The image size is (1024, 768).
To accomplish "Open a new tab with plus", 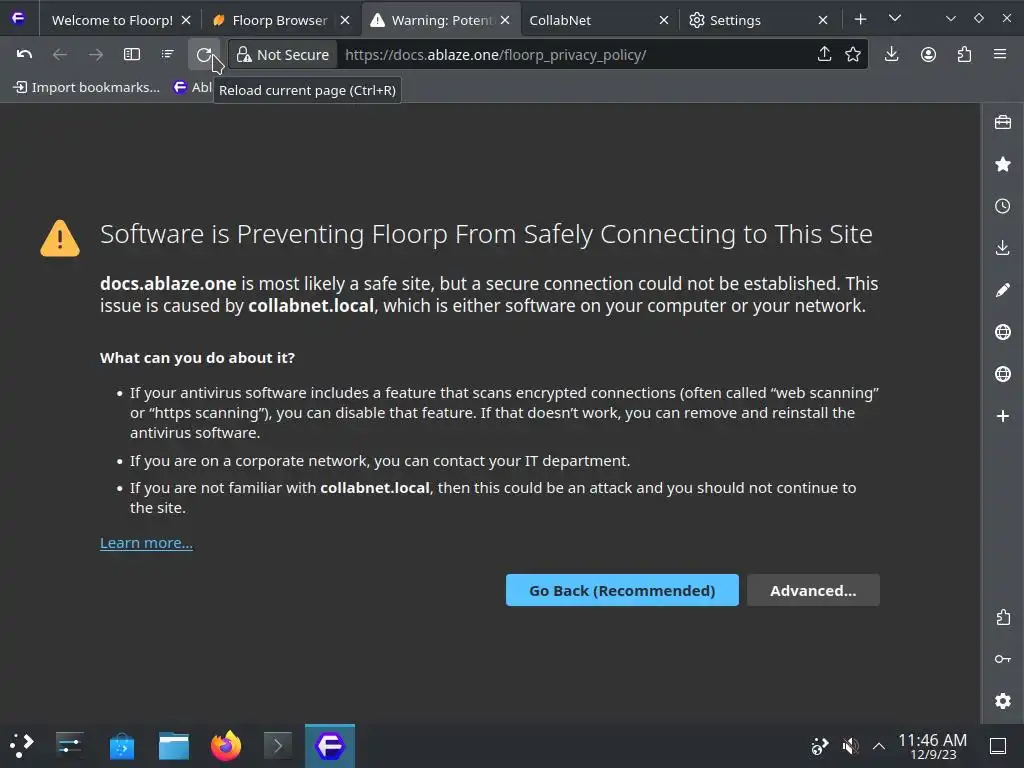I will (861, 20).
